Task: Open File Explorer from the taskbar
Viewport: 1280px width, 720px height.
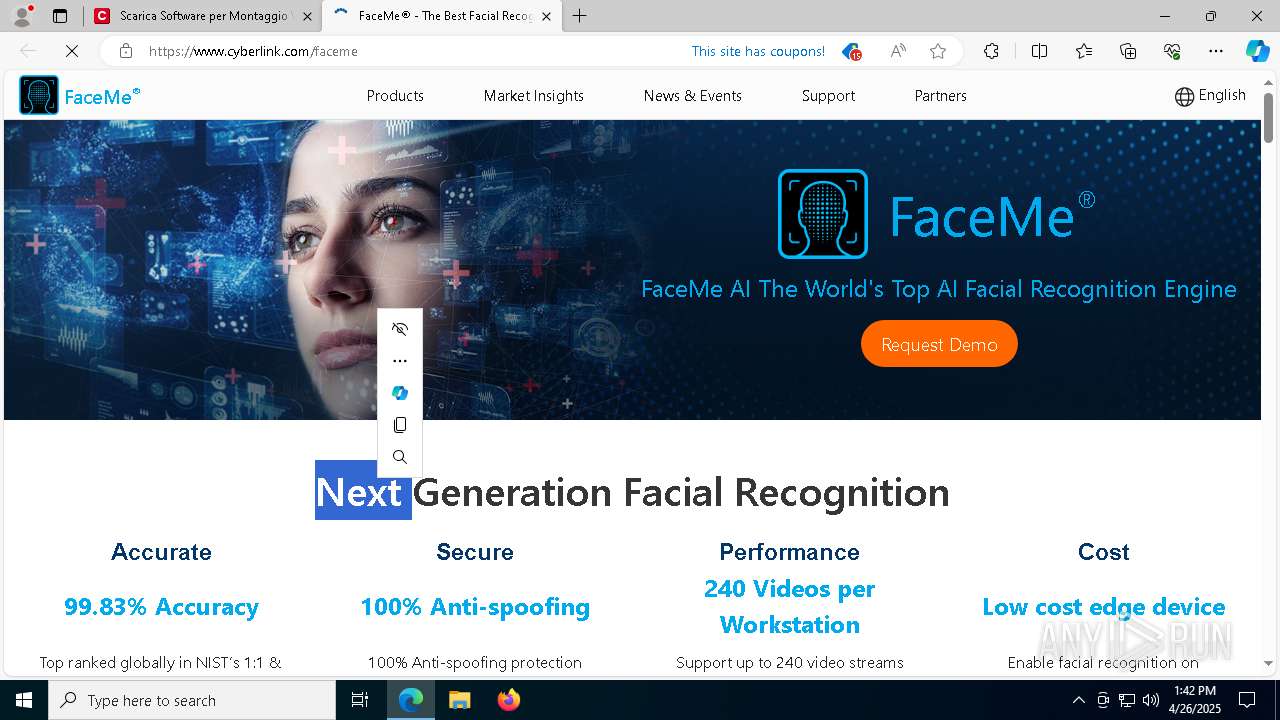Action: (460, 700)
